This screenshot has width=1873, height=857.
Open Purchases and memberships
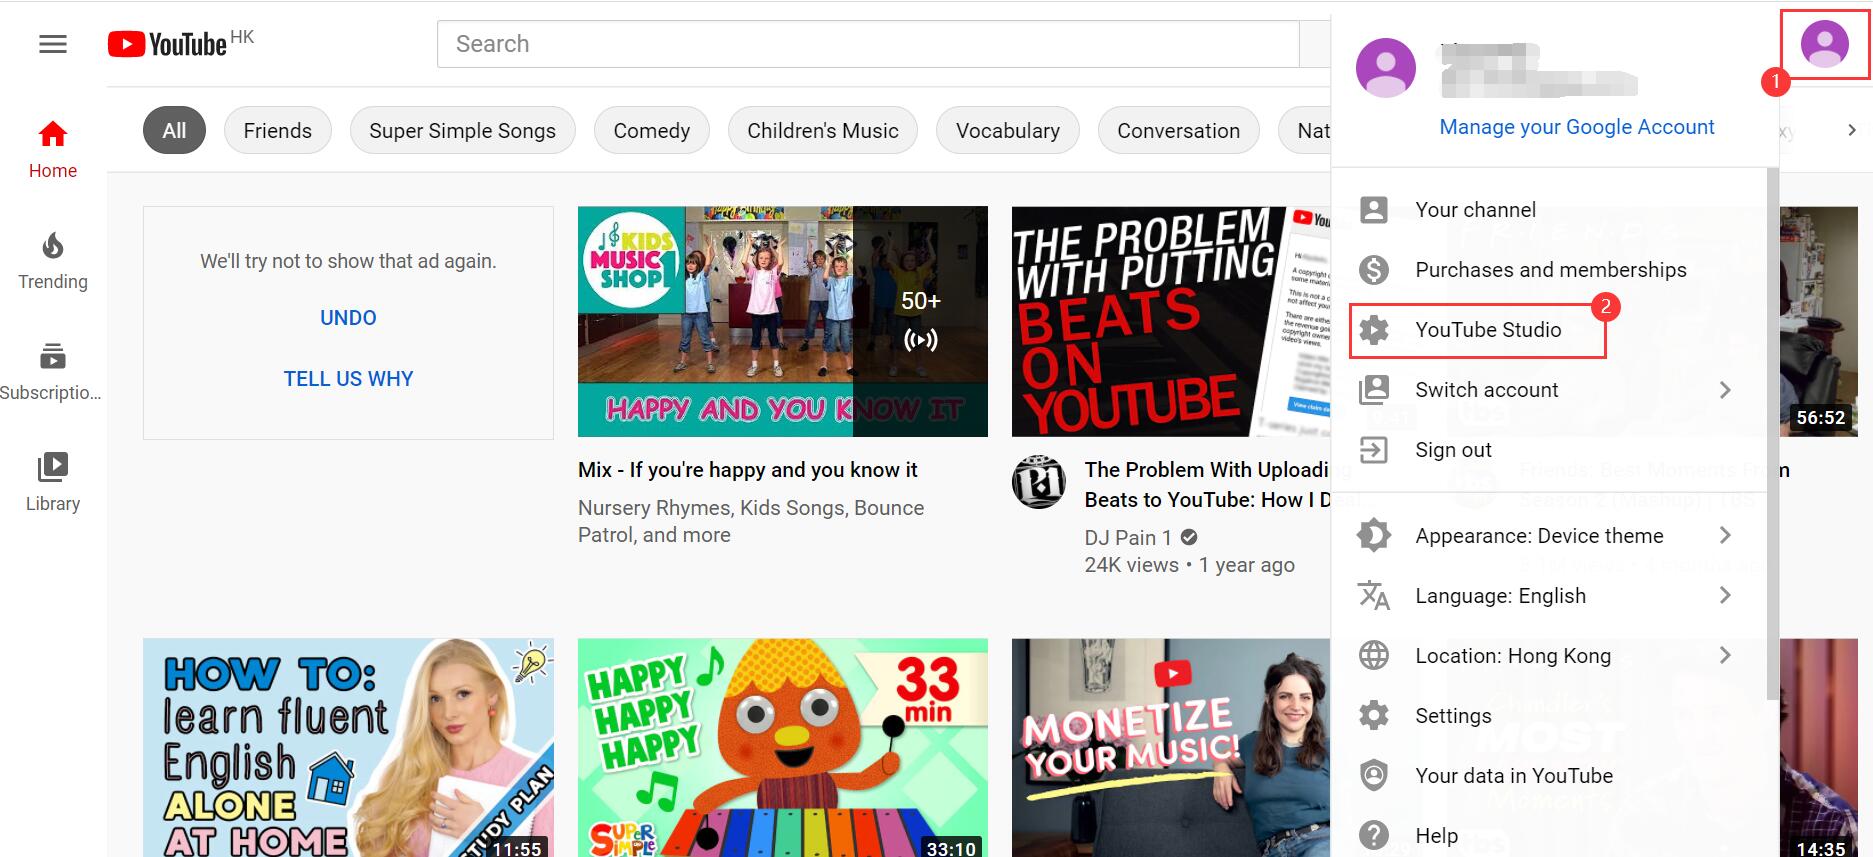[x=1550, y=270]
